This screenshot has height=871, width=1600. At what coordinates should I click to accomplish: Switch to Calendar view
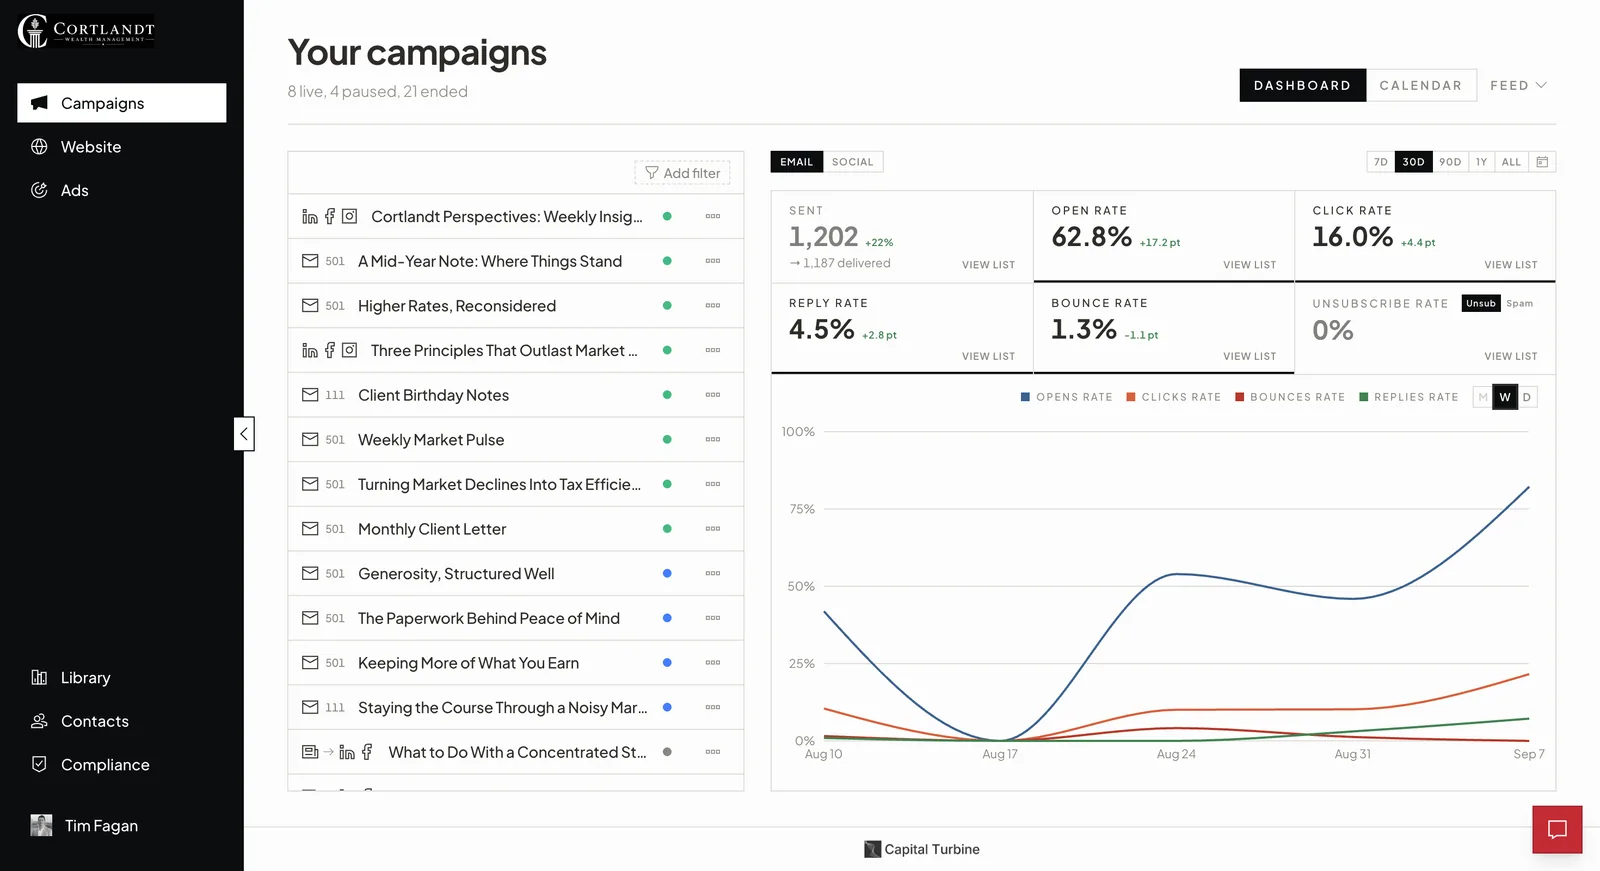[x=1420, y=85]
